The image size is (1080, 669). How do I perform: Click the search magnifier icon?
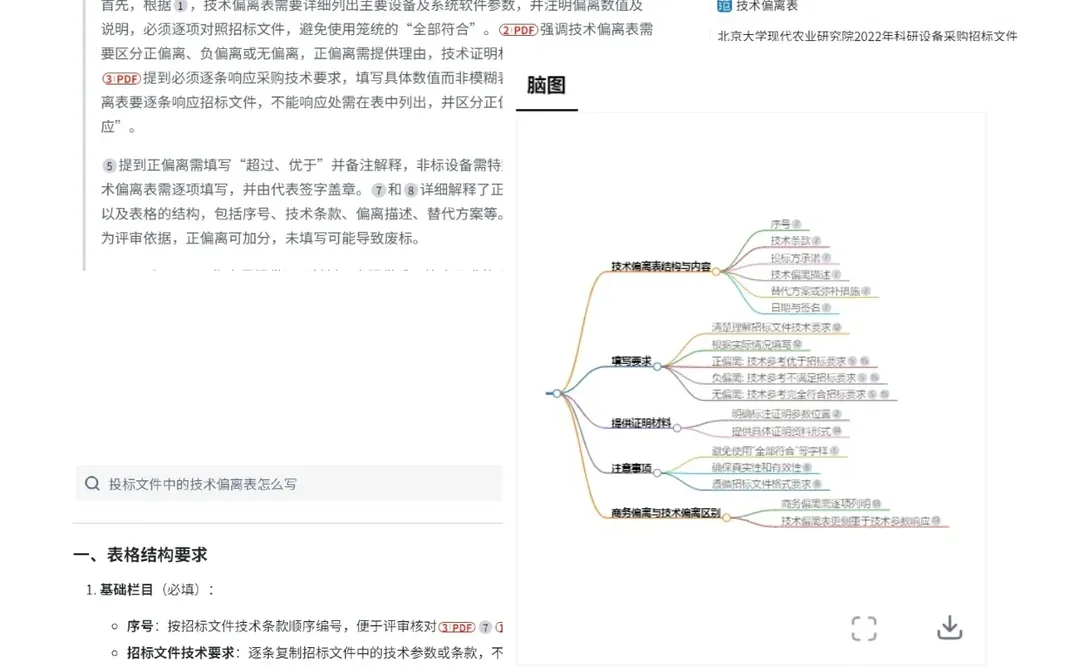tap(92, 484)
